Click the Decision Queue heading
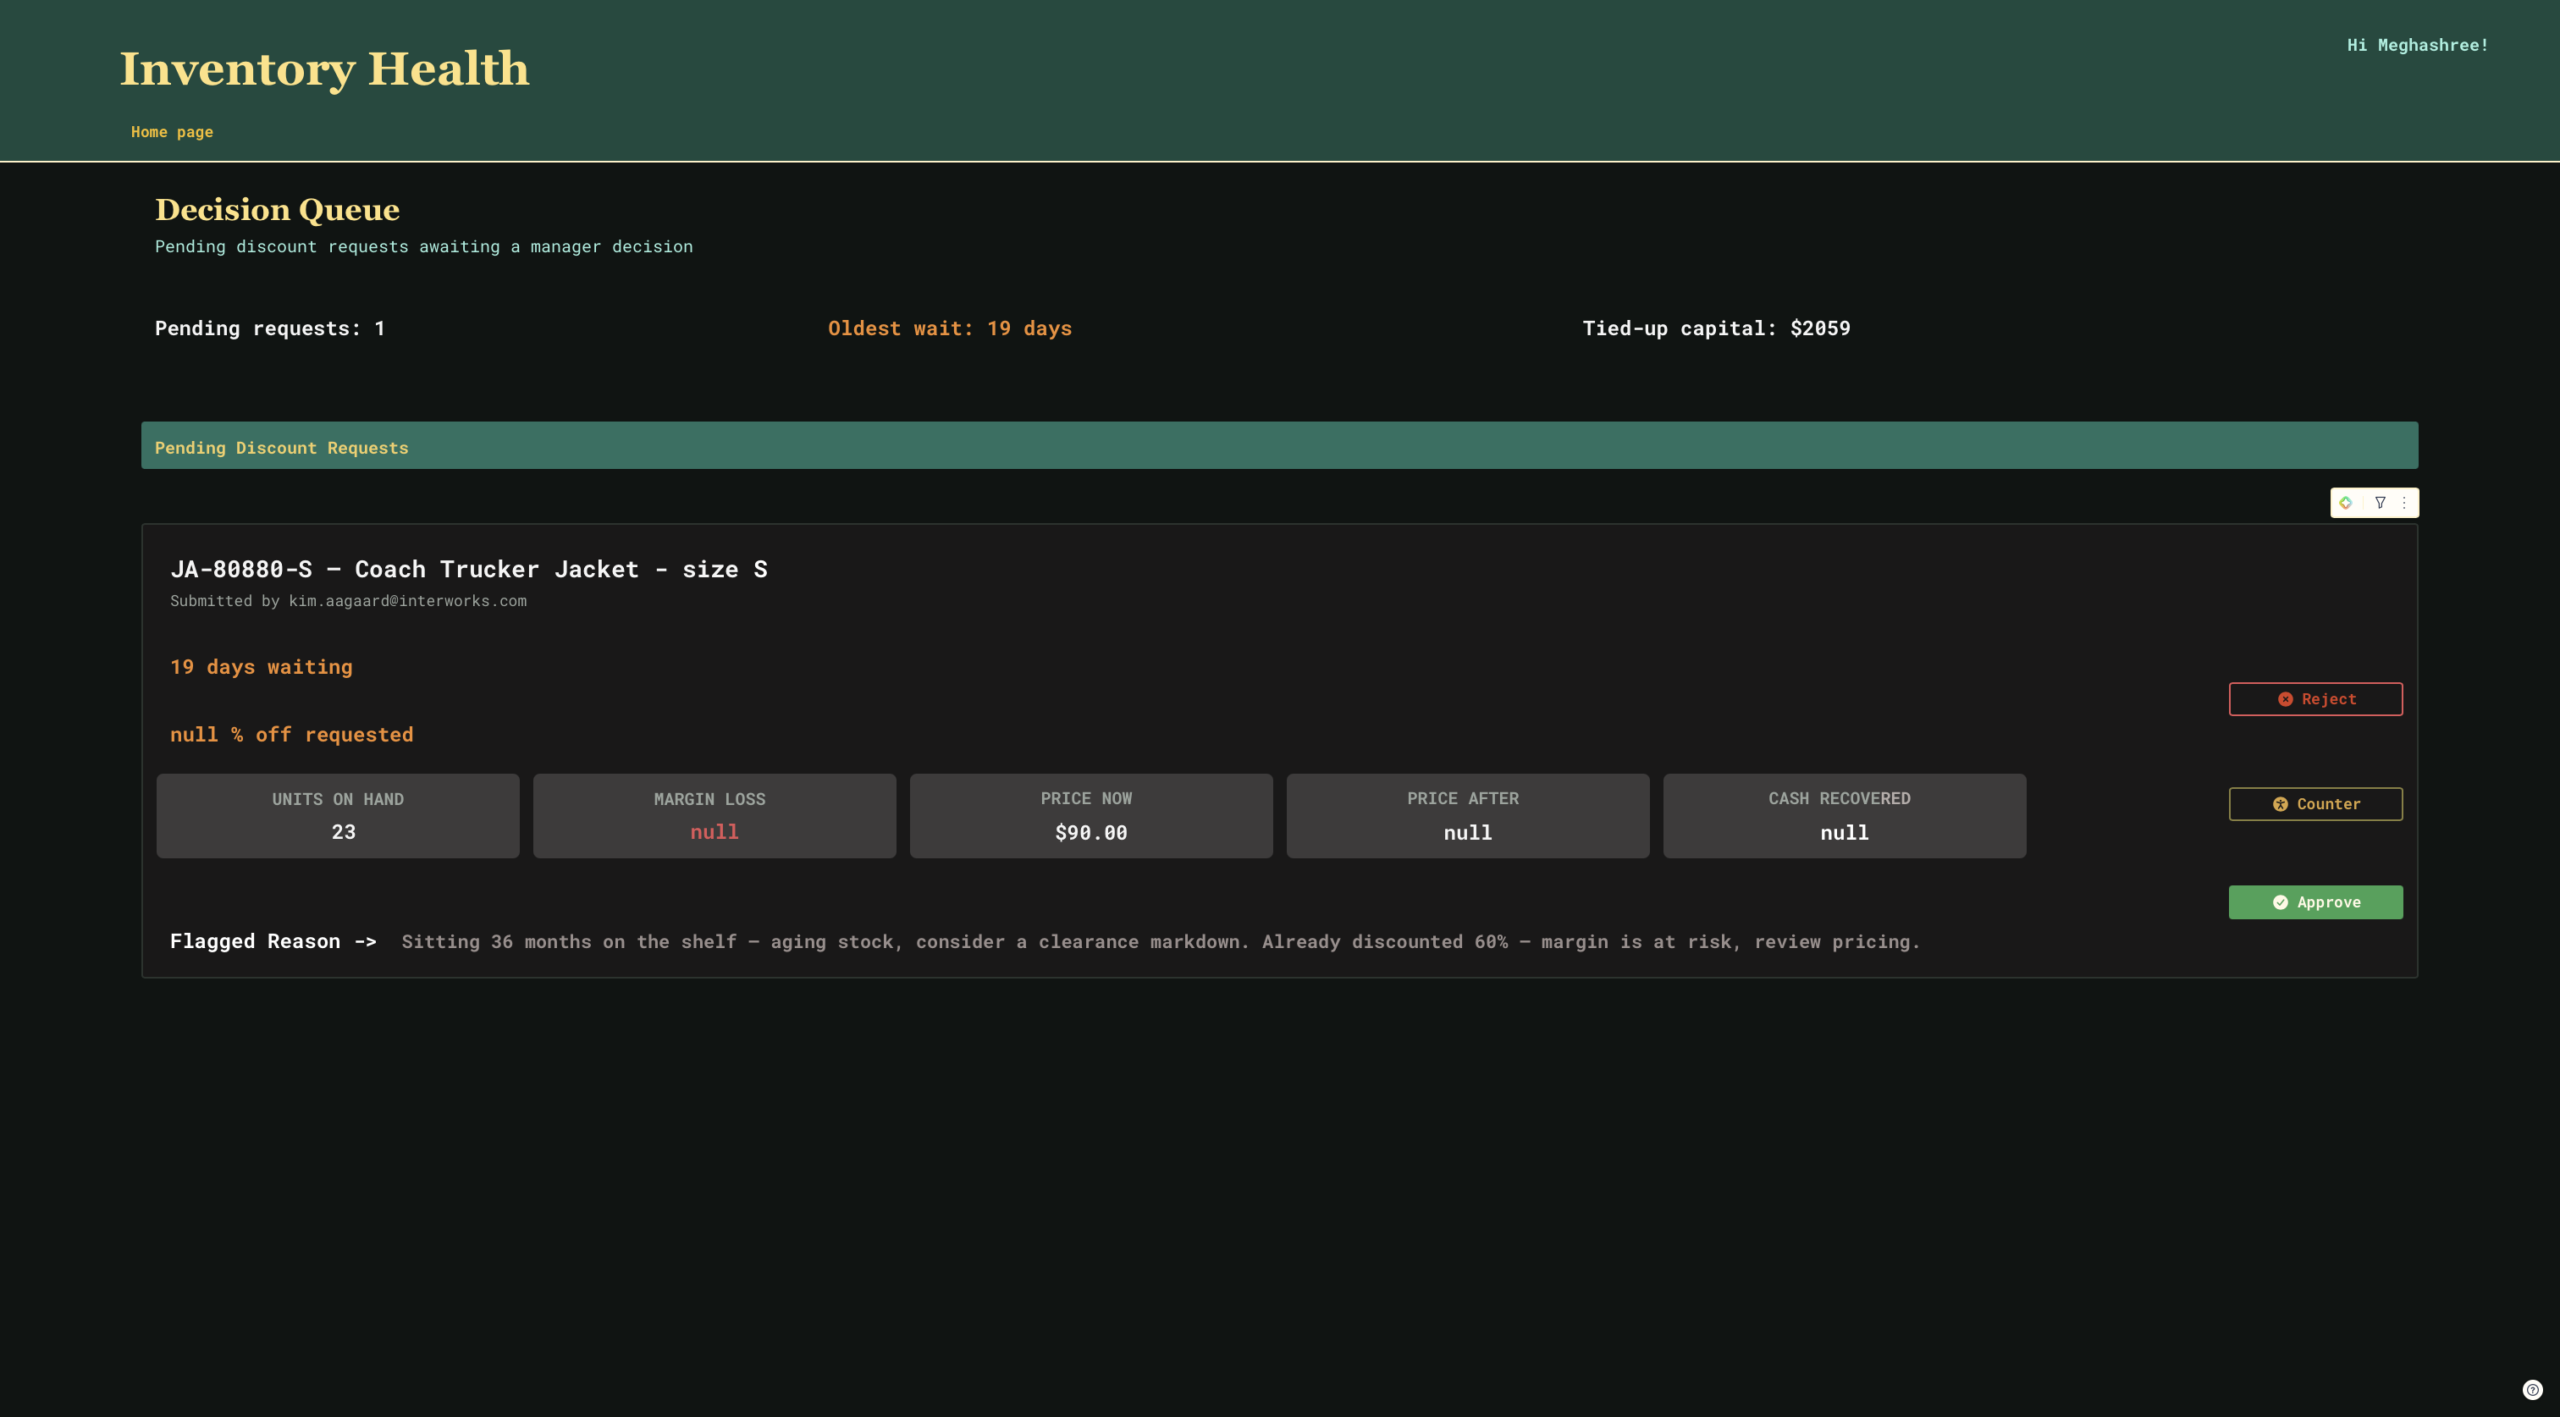 [277, 210]
